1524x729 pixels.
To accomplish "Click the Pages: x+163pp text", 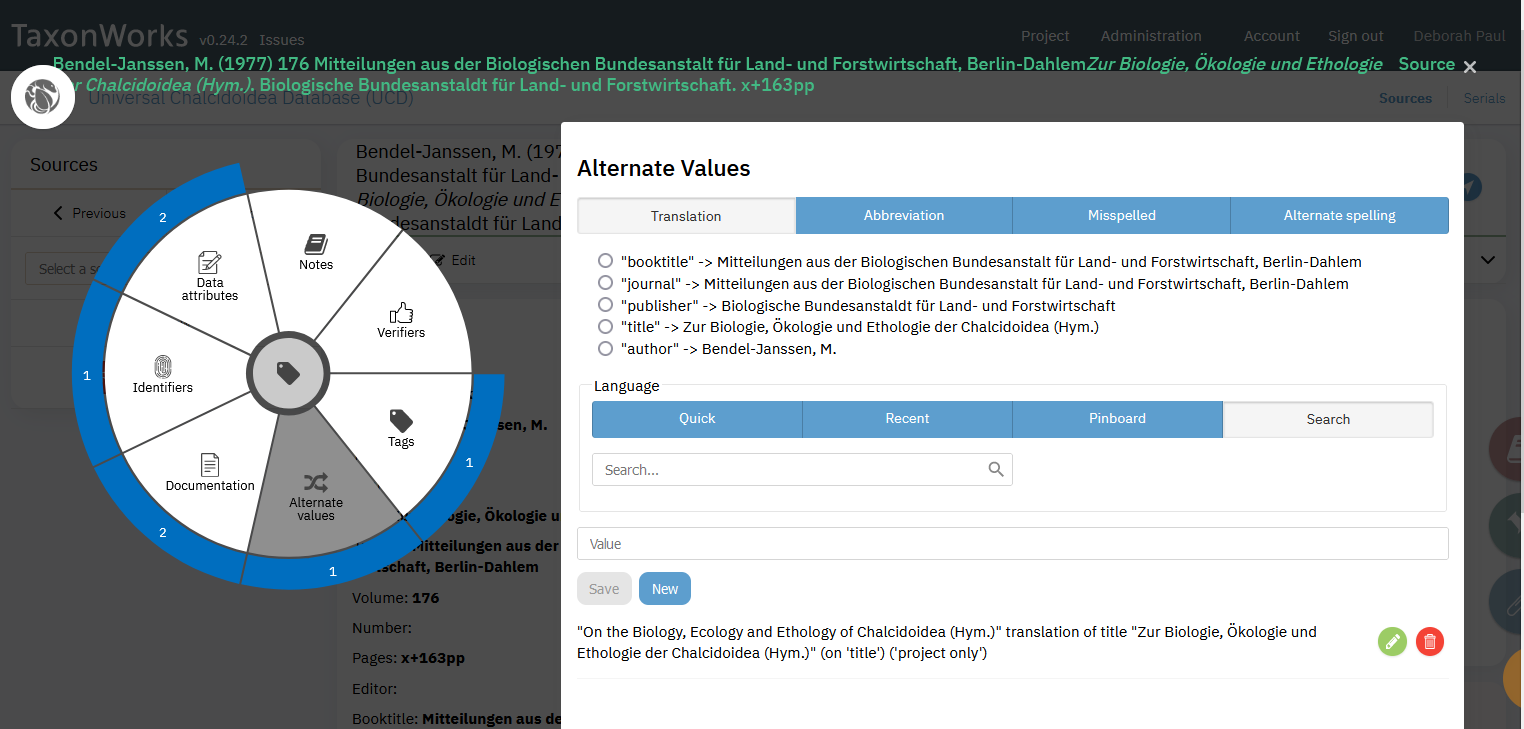I will click(x=408, y=658).
